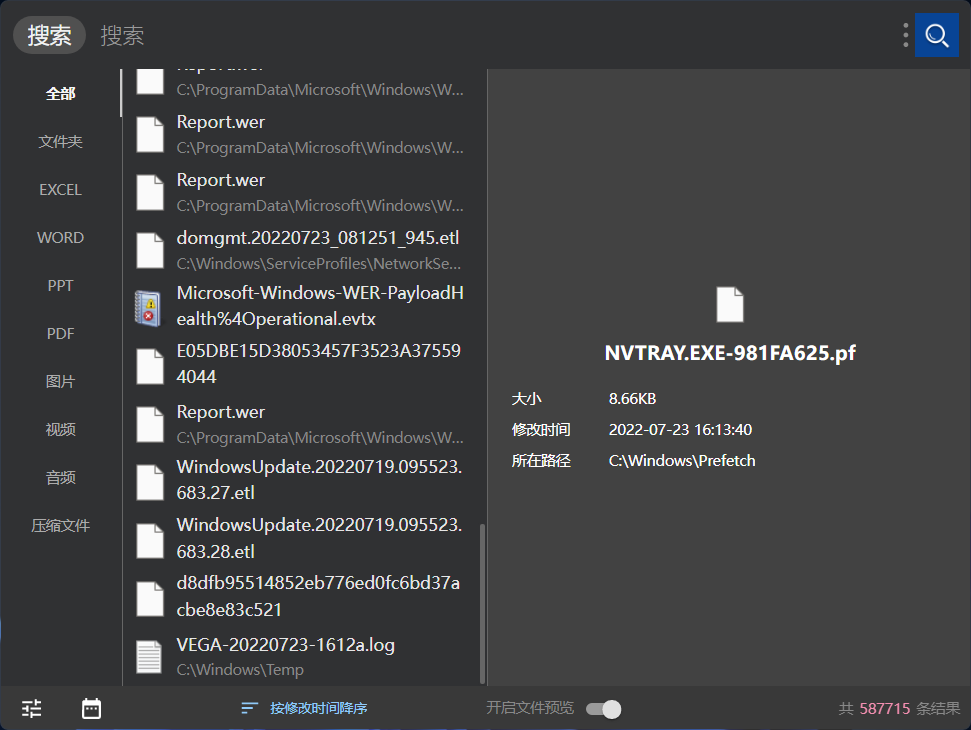Screen dimensions: 971x730
Task: Show only PDF files
Action: 60,334
